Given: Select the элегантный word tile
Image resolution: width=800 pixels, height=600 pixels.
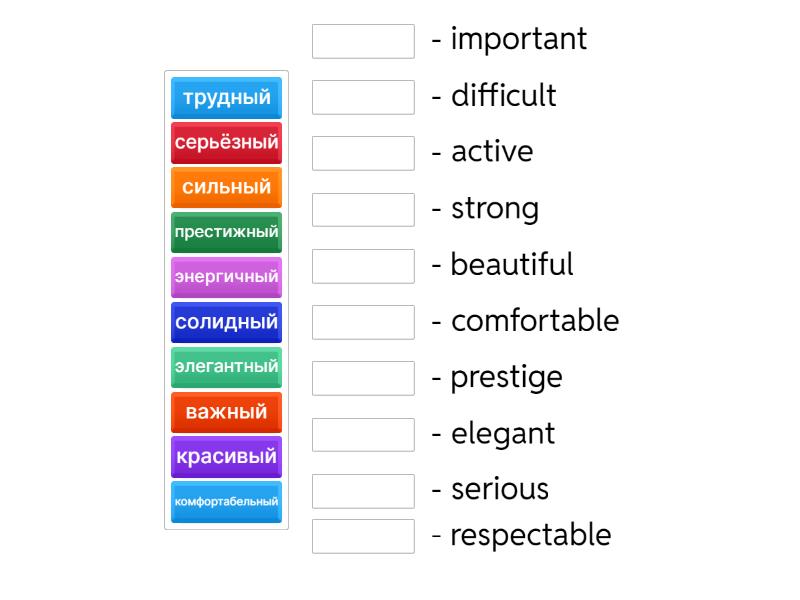Looking at the screenshot, I should (x=226, y=367).
